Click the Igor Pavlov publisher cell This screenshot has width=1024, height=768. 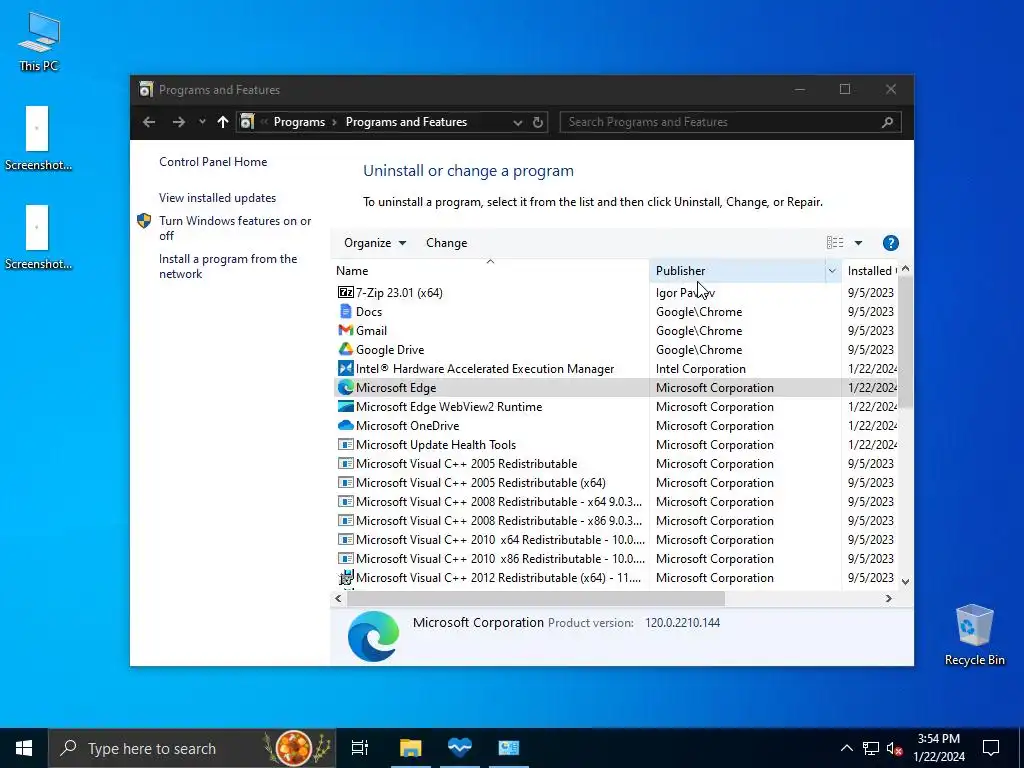coord(686,293)
